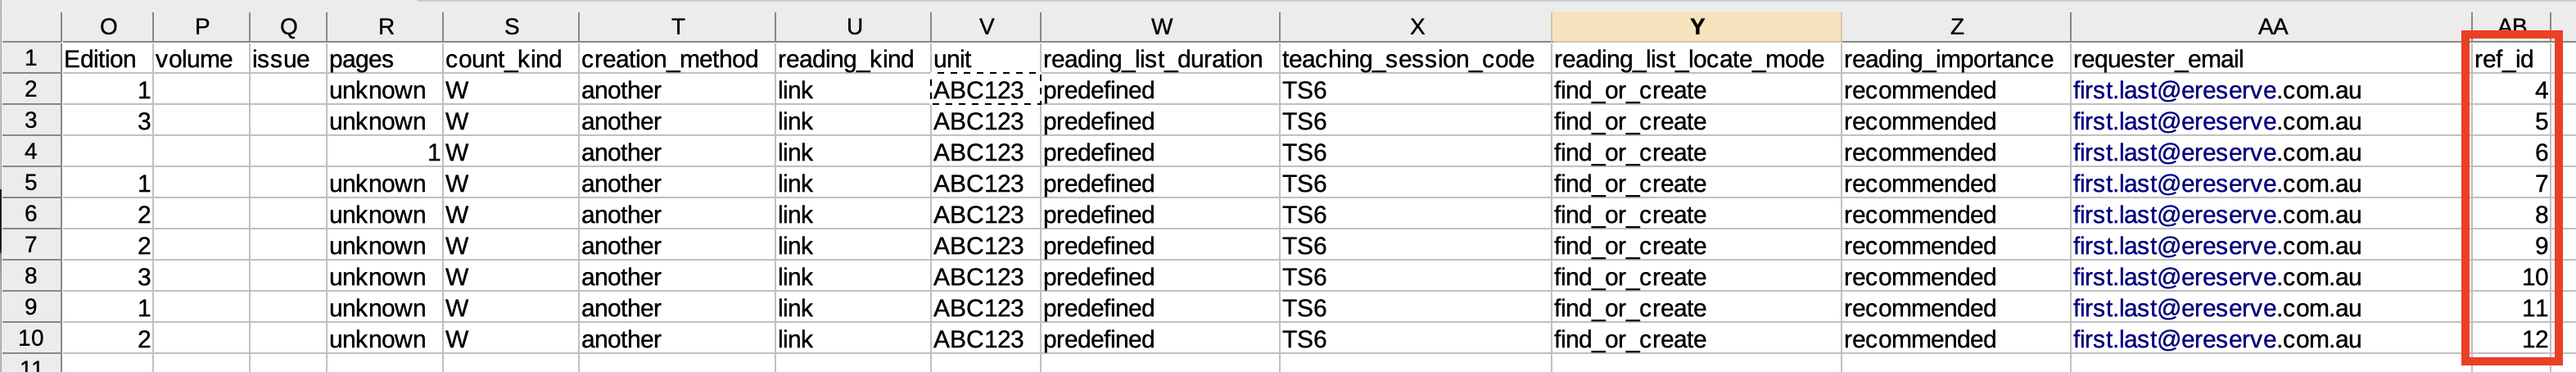This screenshot has width=2576, height=372.
Task: Select the column Y header
Action: pyautogui.click(x=1695, y=27)
